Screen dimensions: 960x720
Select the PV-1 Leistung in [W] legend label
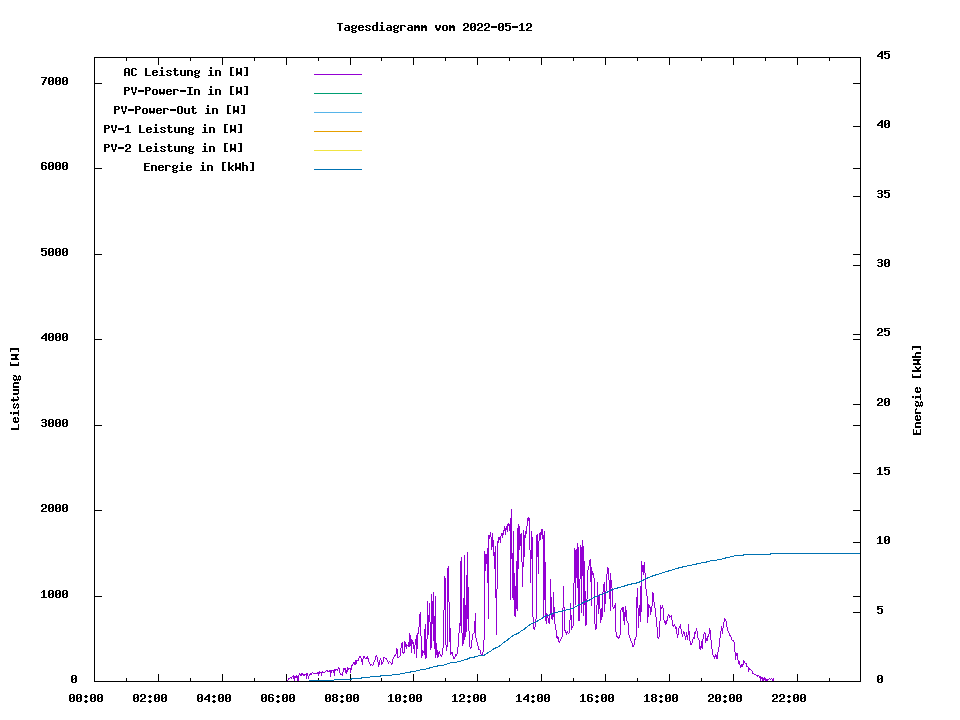pyautogui.click(x=173, y=129)
